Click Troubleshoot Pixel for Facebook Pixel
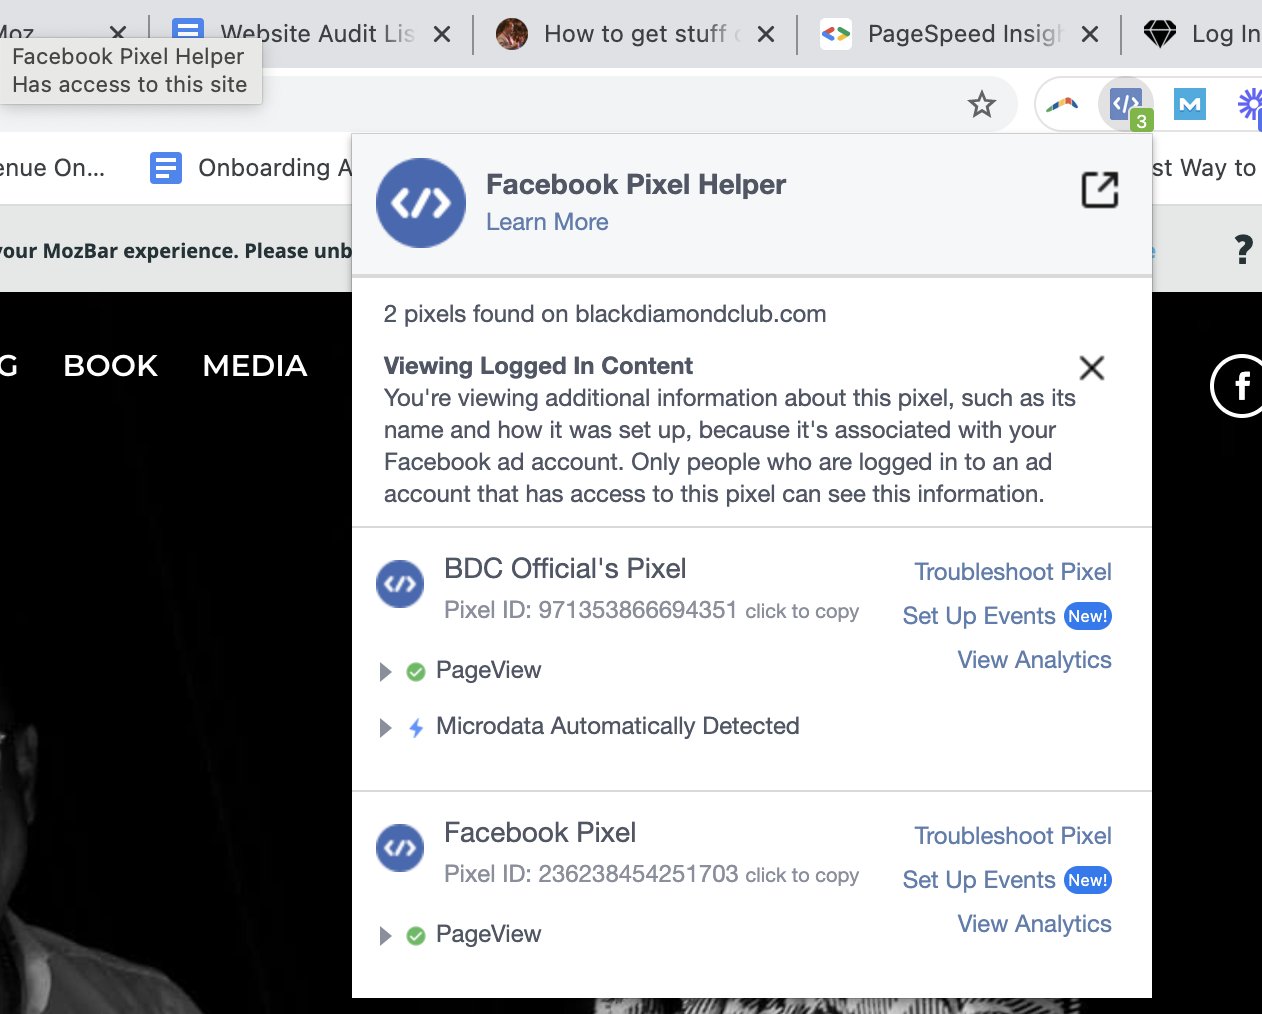The image size is (1262, 1014). tap(1013, 836)
